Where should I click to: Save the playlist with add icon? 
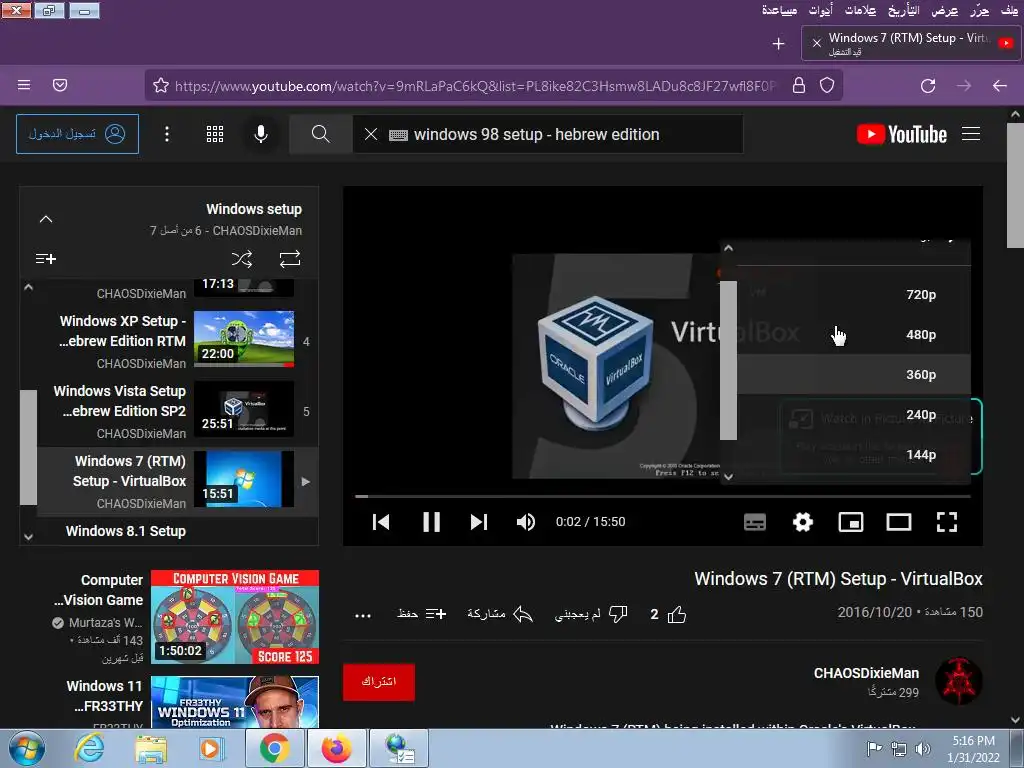pos(46,259)
